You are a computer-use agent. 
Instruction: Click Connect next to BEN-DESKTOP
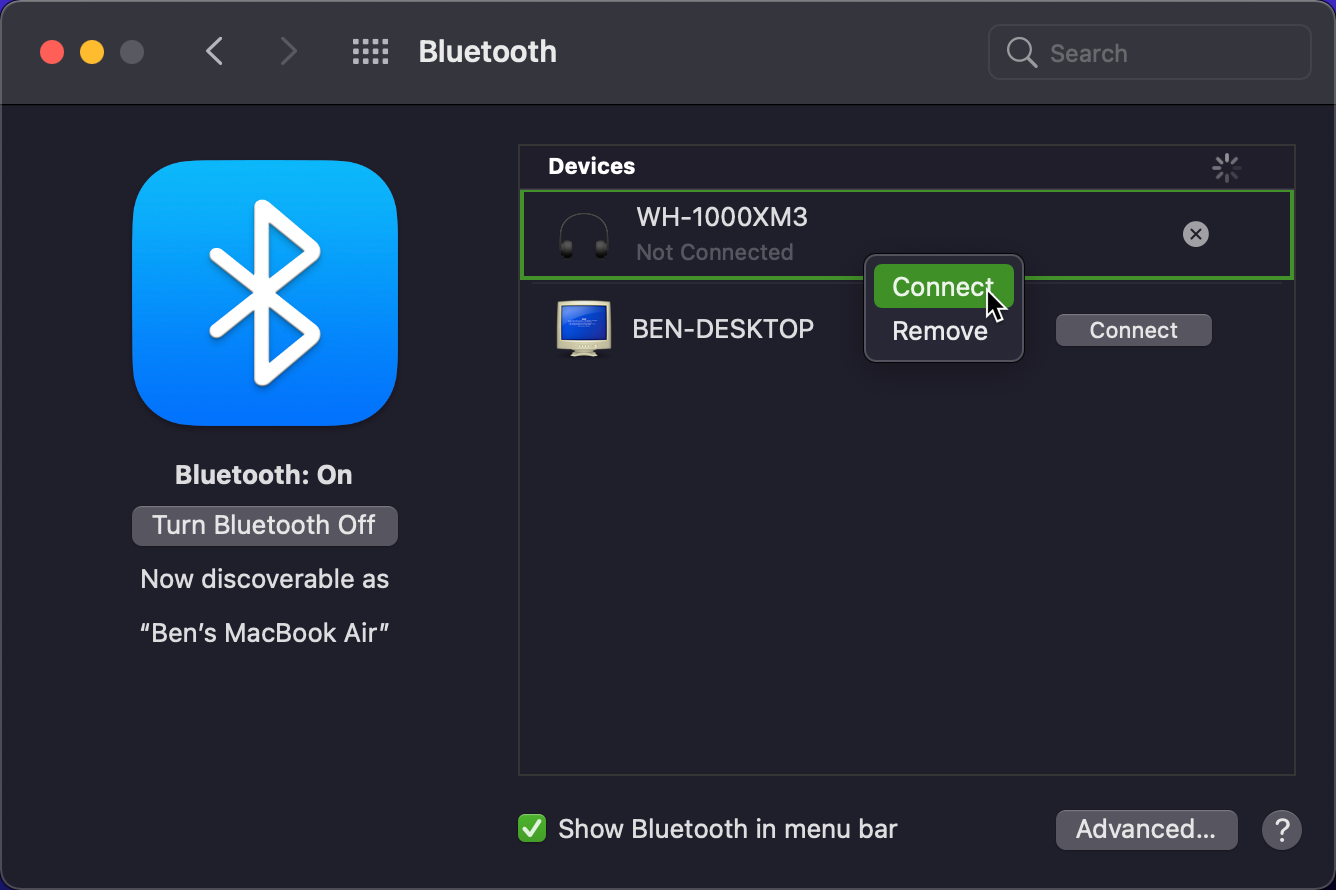click(1133, 330)
